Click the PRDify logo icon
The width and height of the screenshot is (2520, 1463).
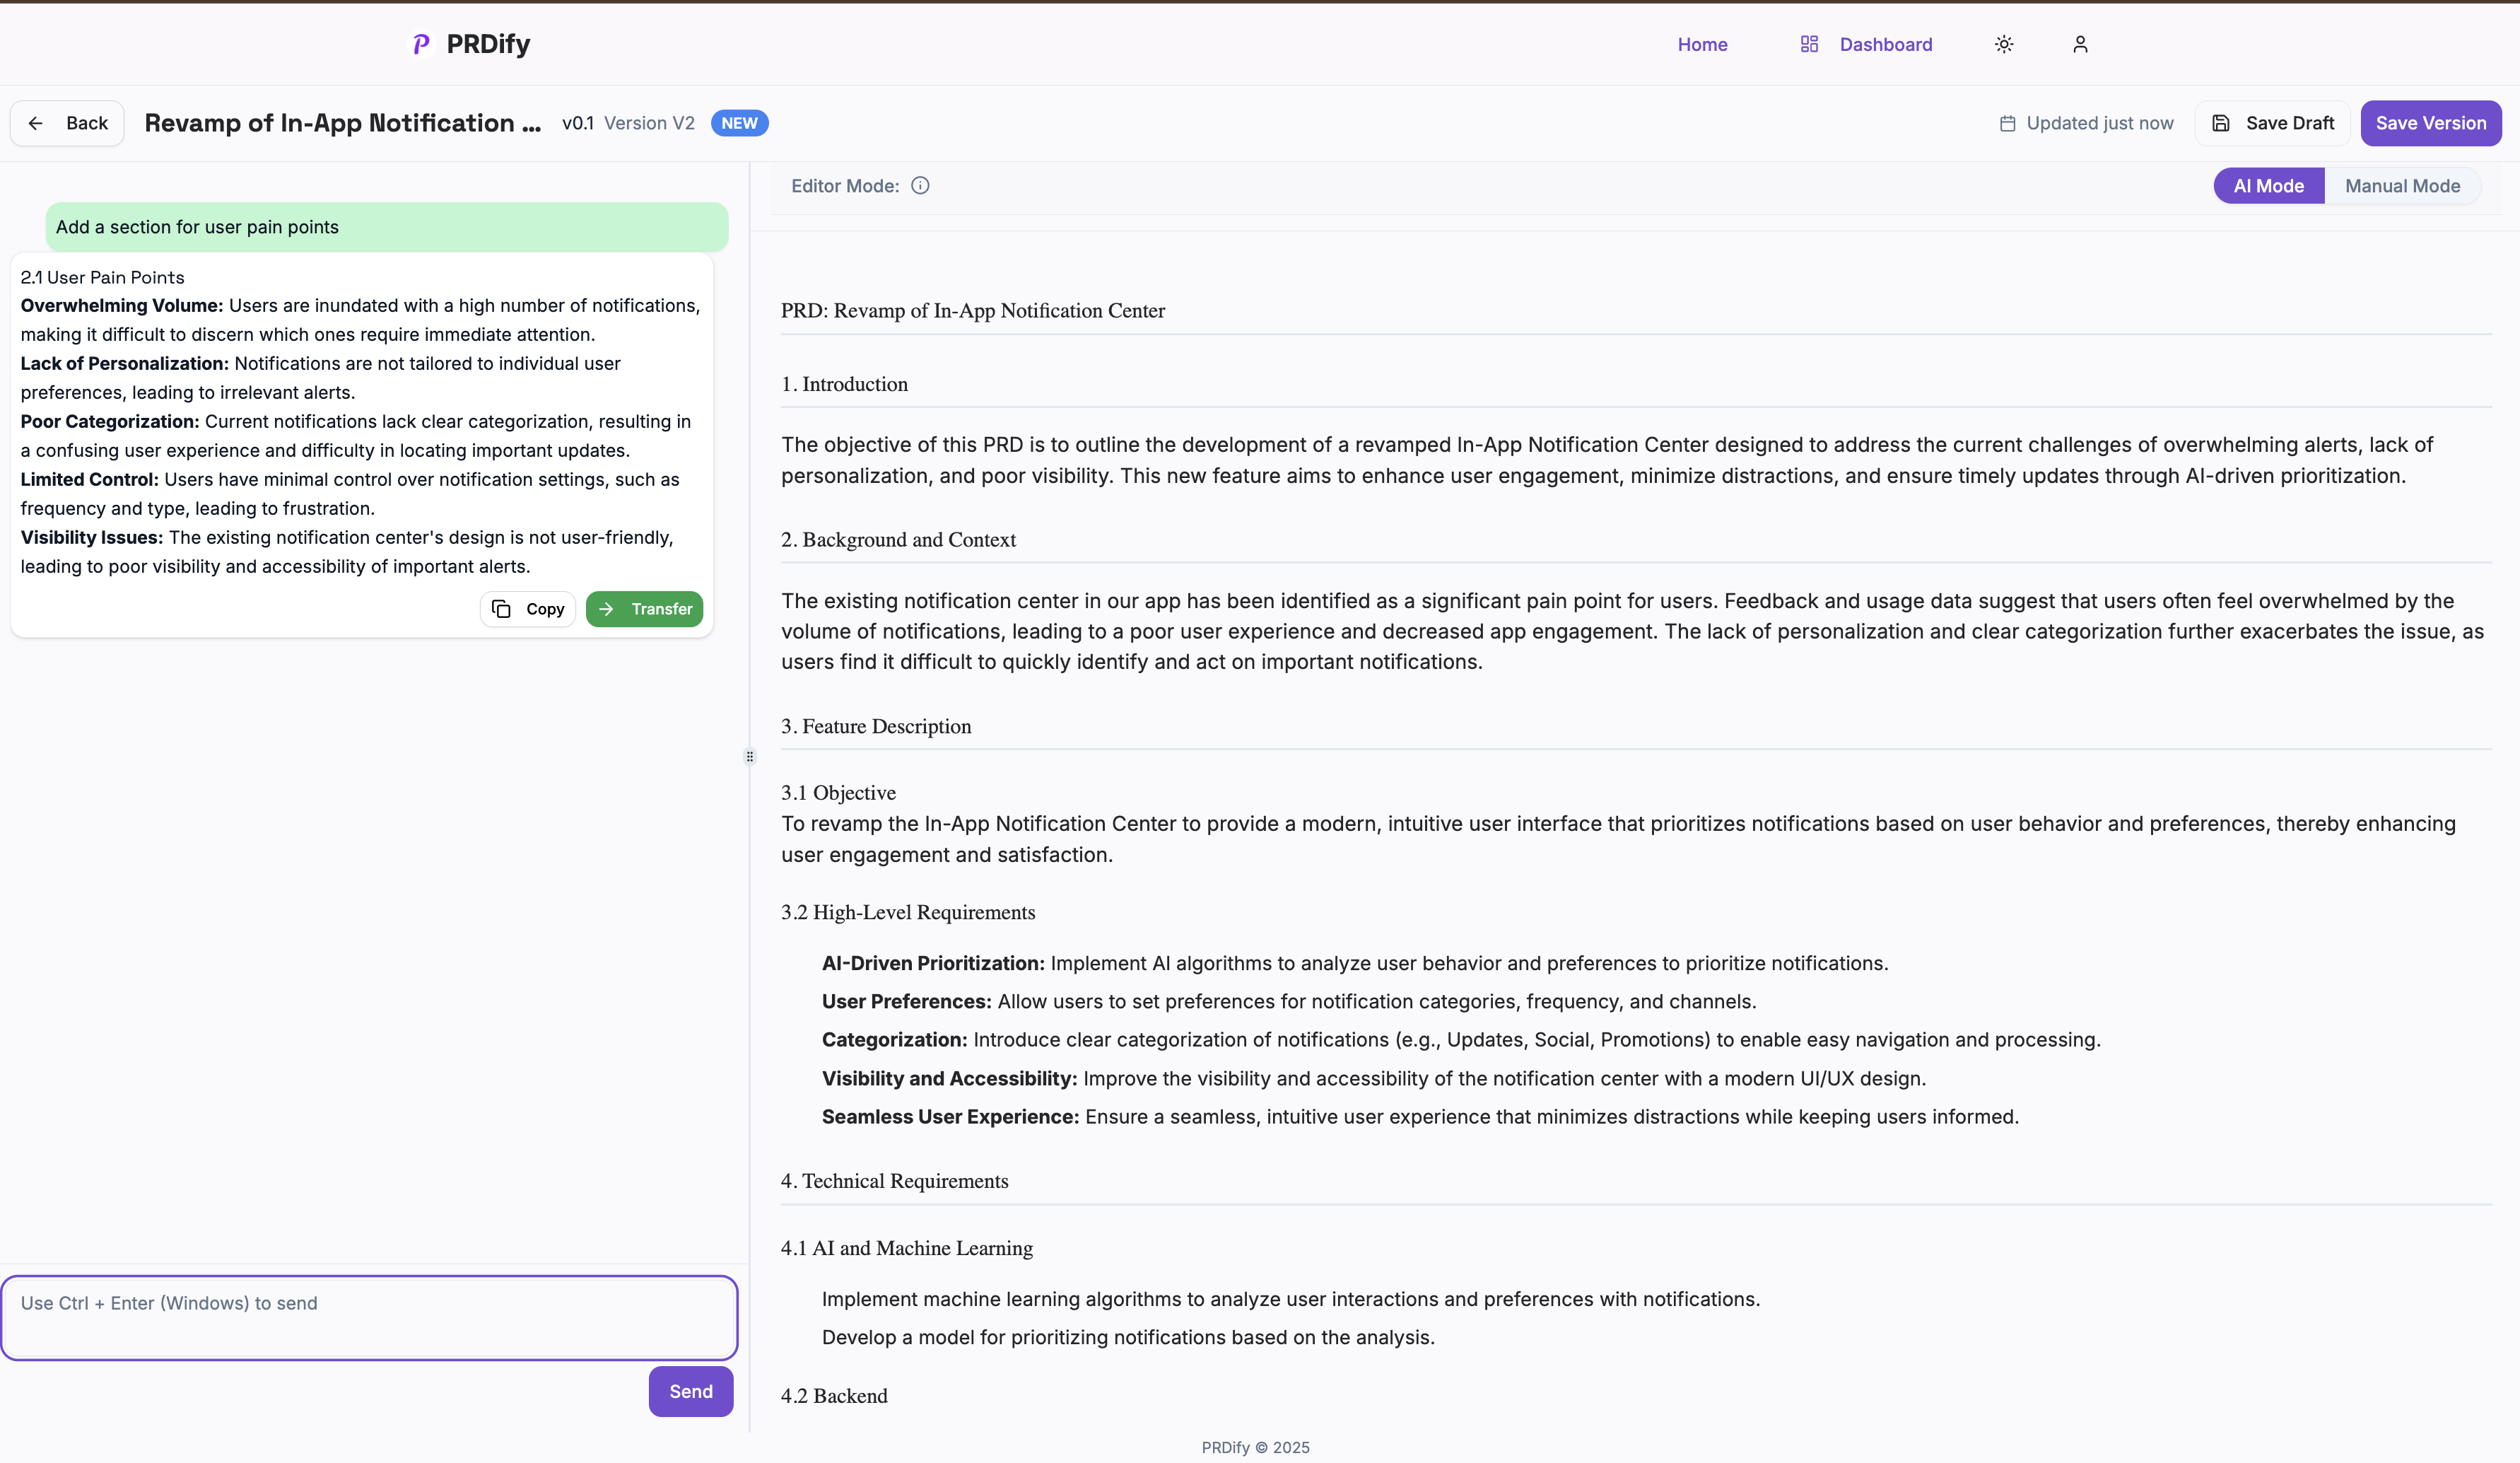421,44
